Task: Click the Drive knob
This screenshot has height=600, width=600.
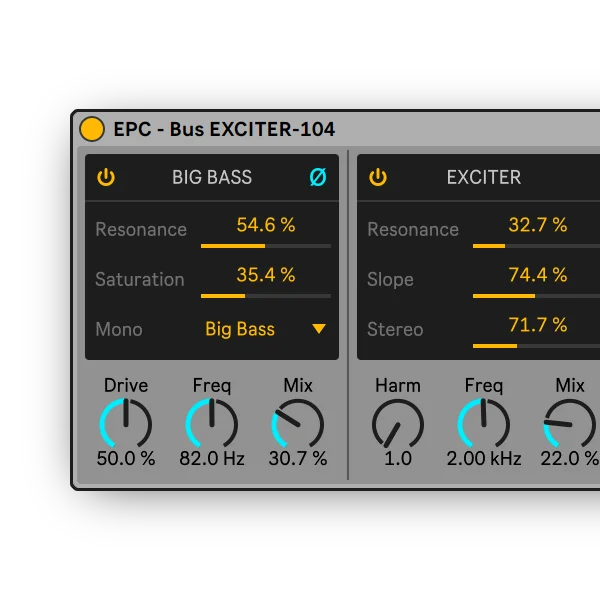Action: click(126, 423)
